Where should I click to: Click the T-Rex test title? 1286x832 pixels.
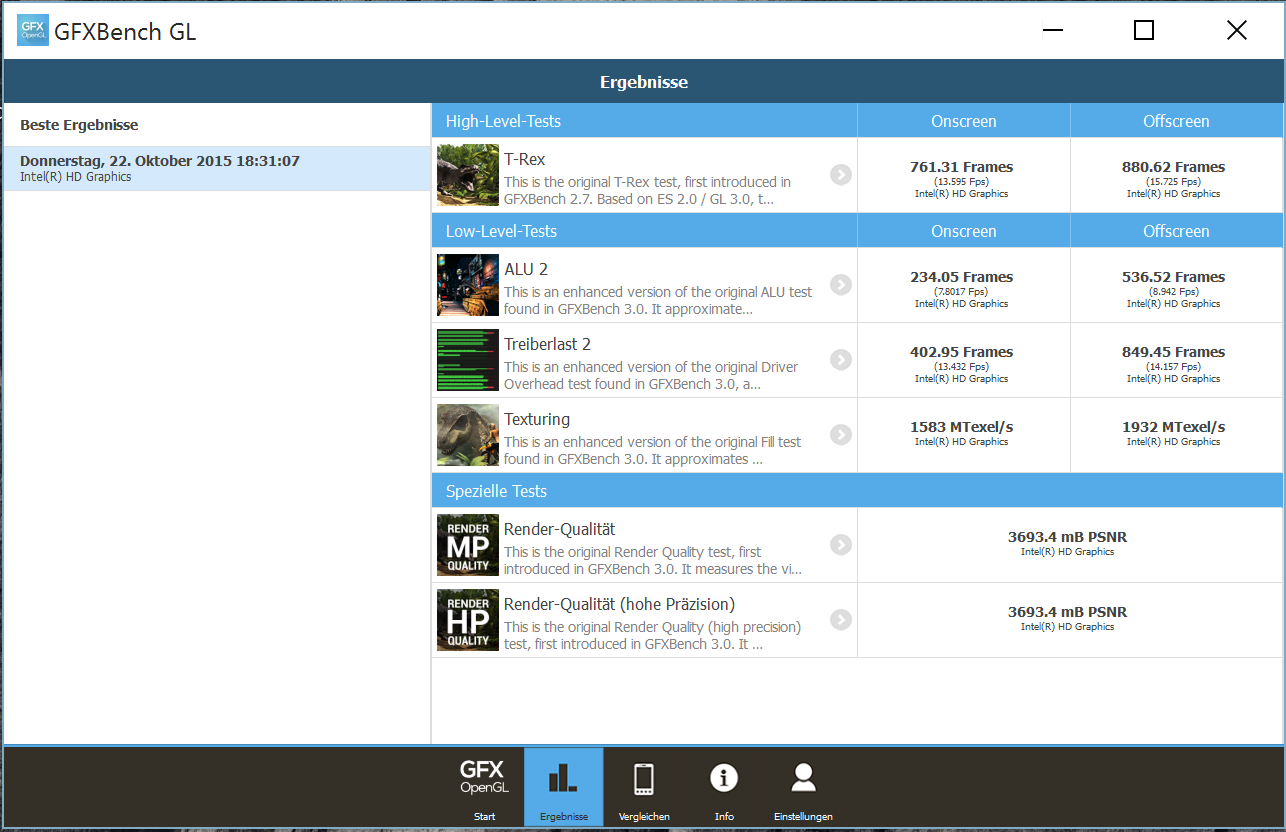(525, 159)
